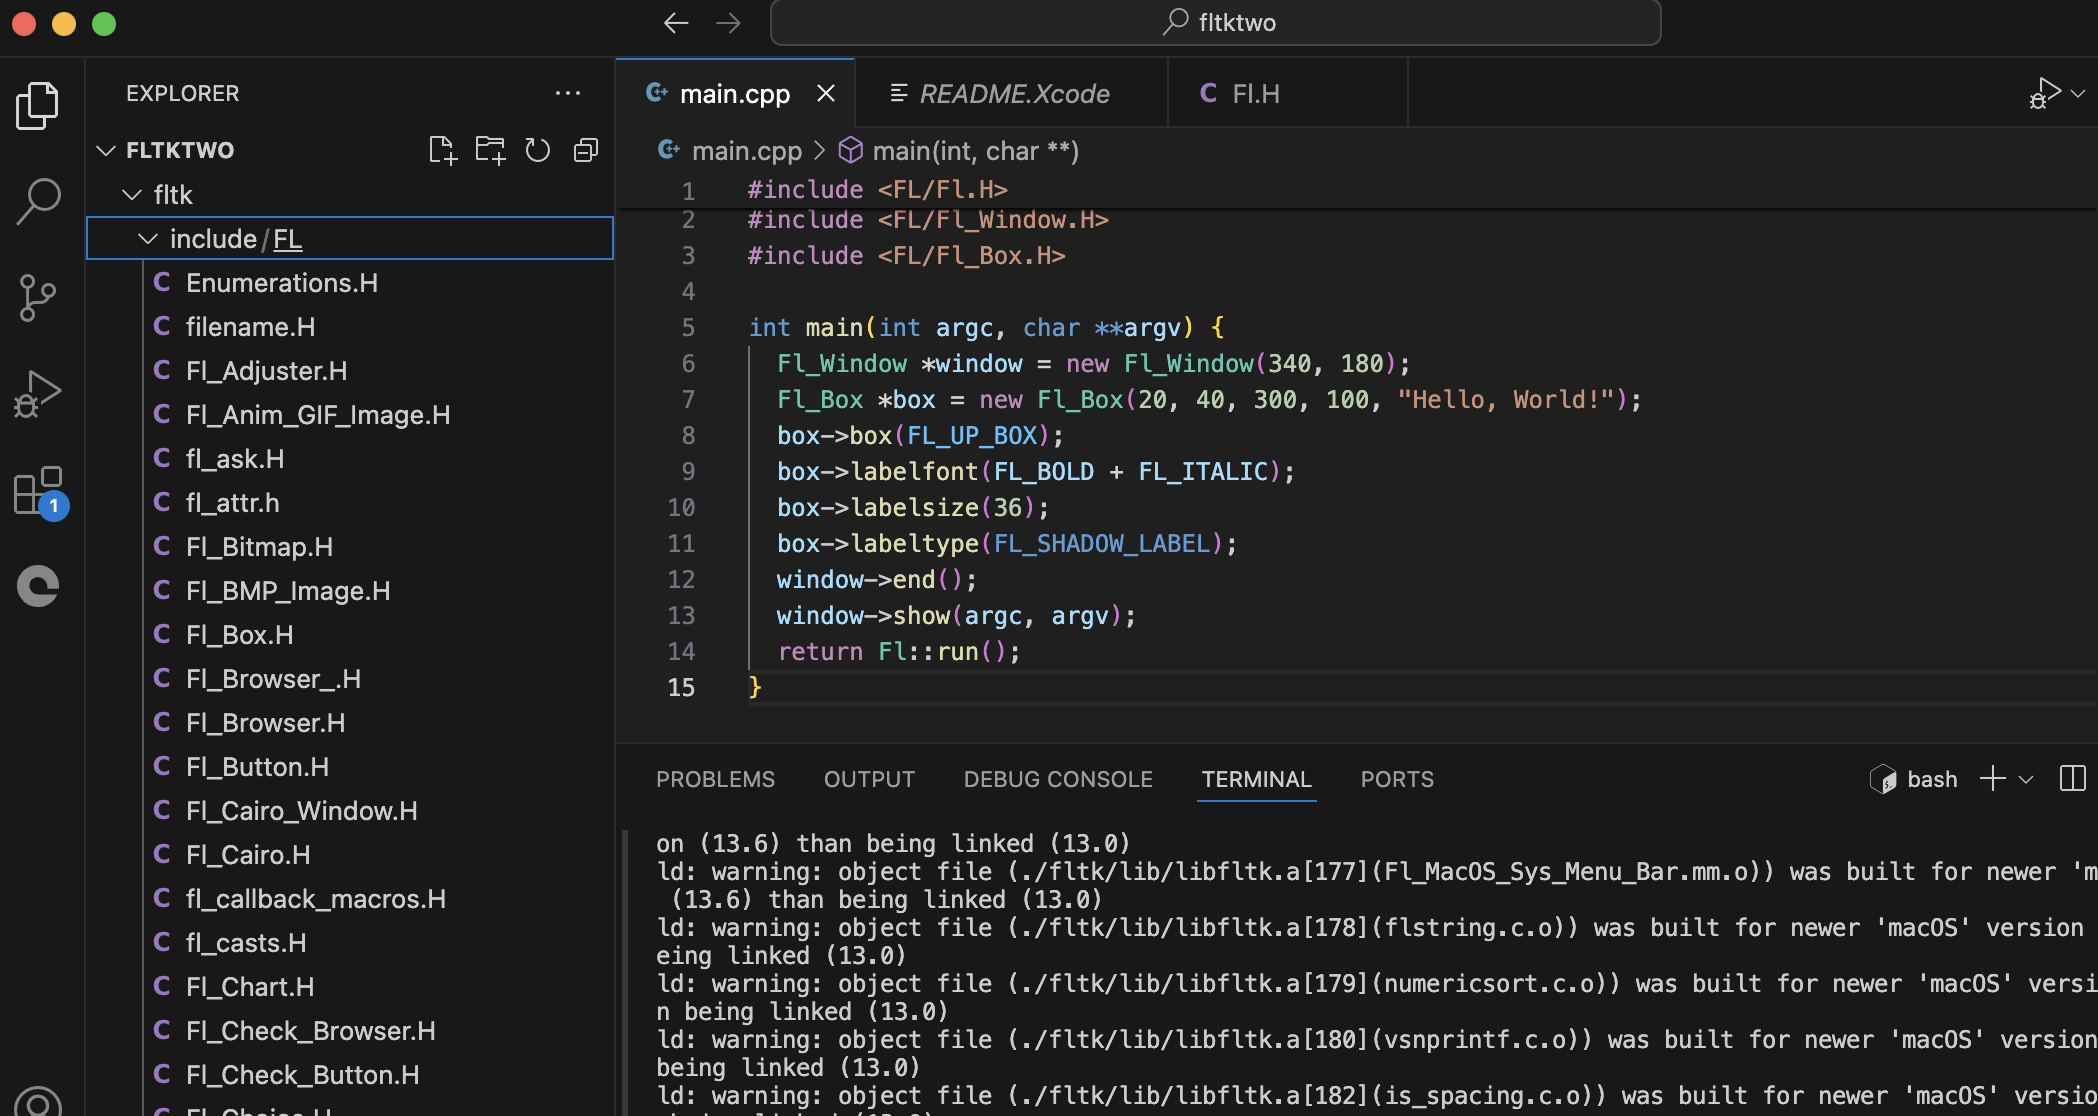2098x1116 pixels.
Task: Open the terminal launch profile dropdown
Action: [2026, 779]
